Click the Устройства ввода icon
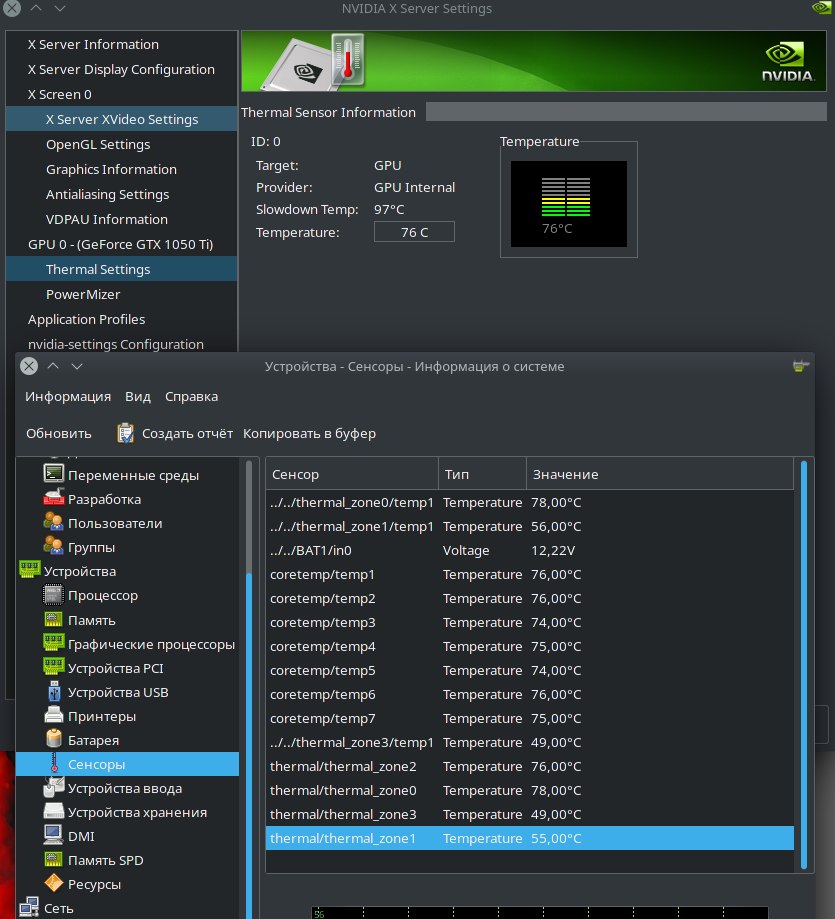The image size is (835, 919). click(x=53, y=787)
